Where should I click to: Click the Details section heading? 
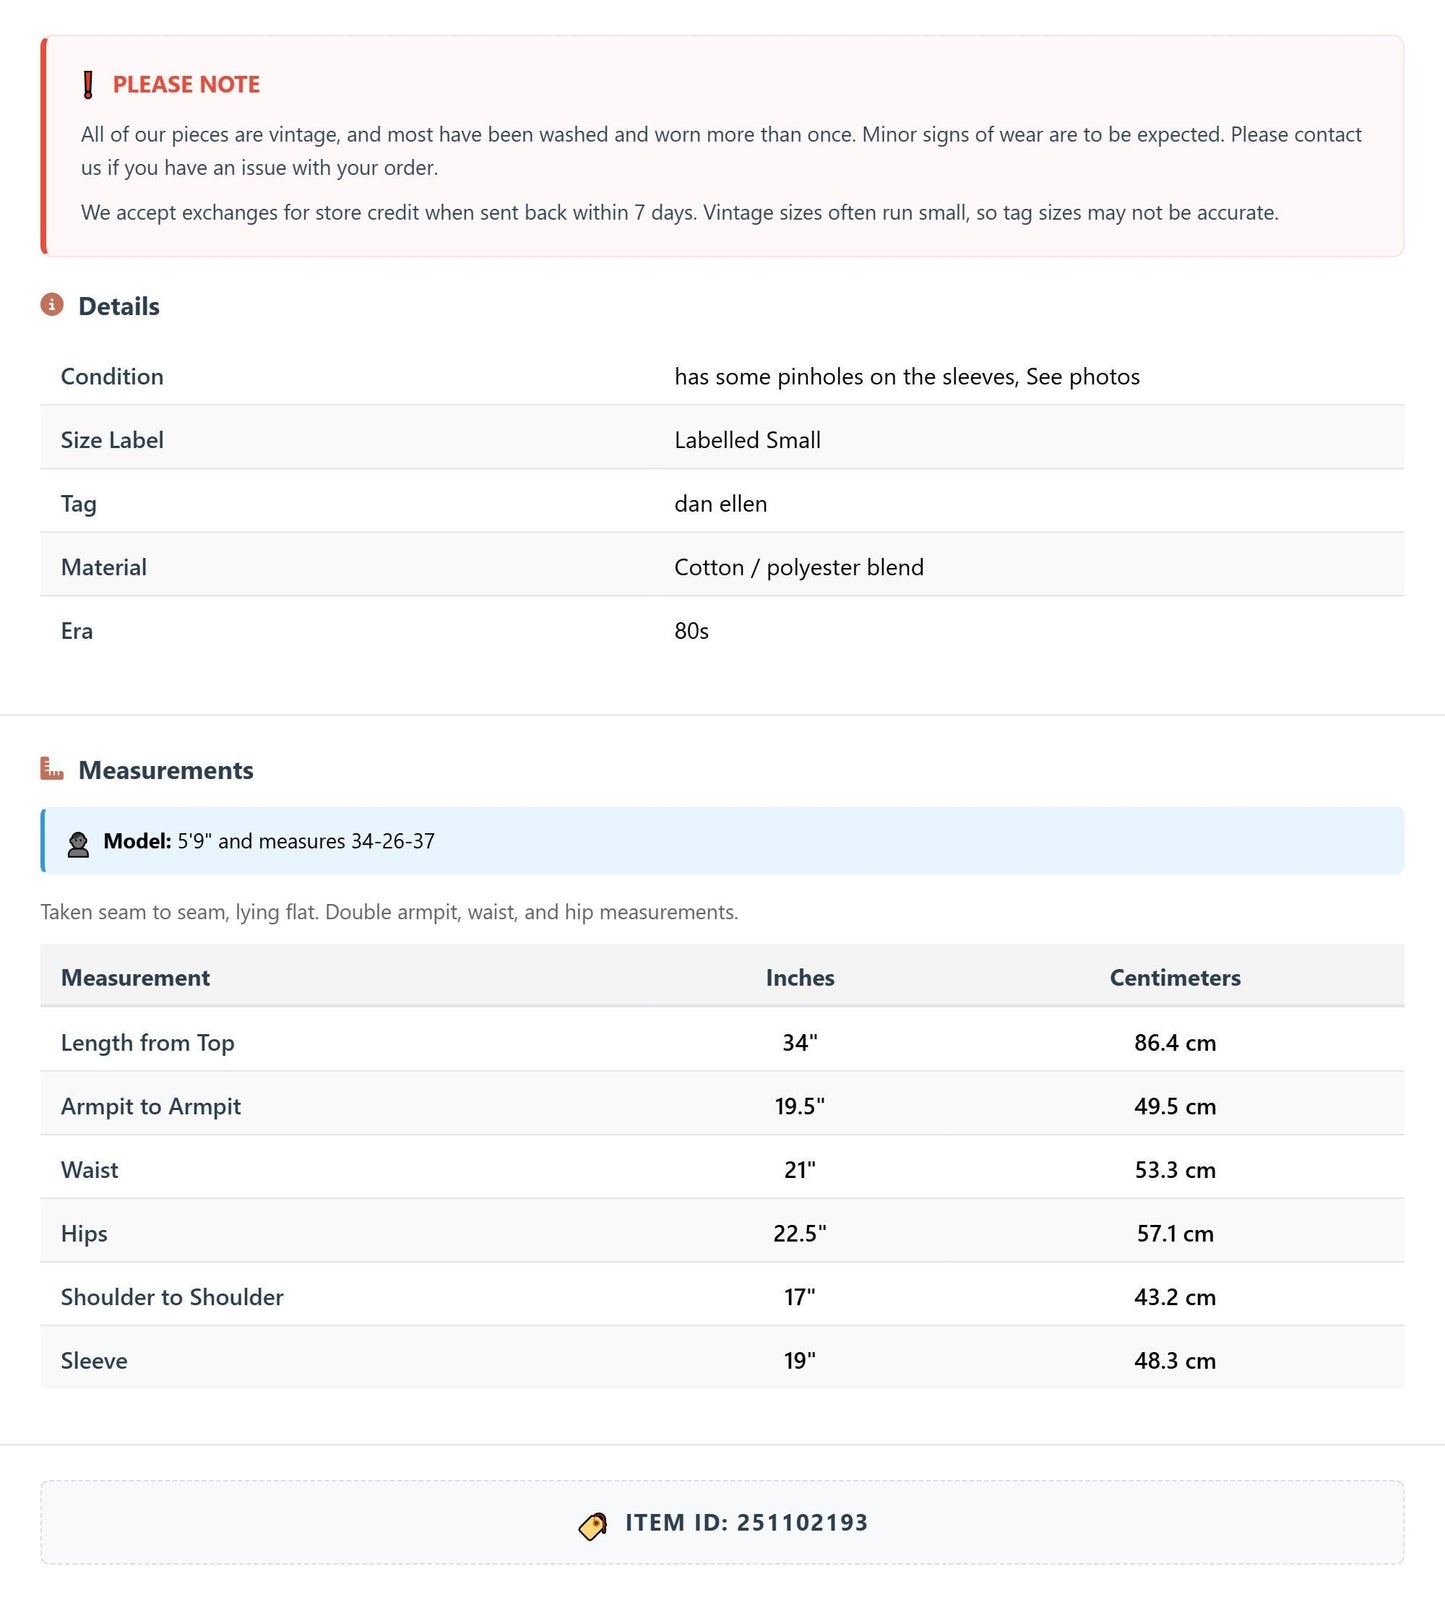pos(119,306)
